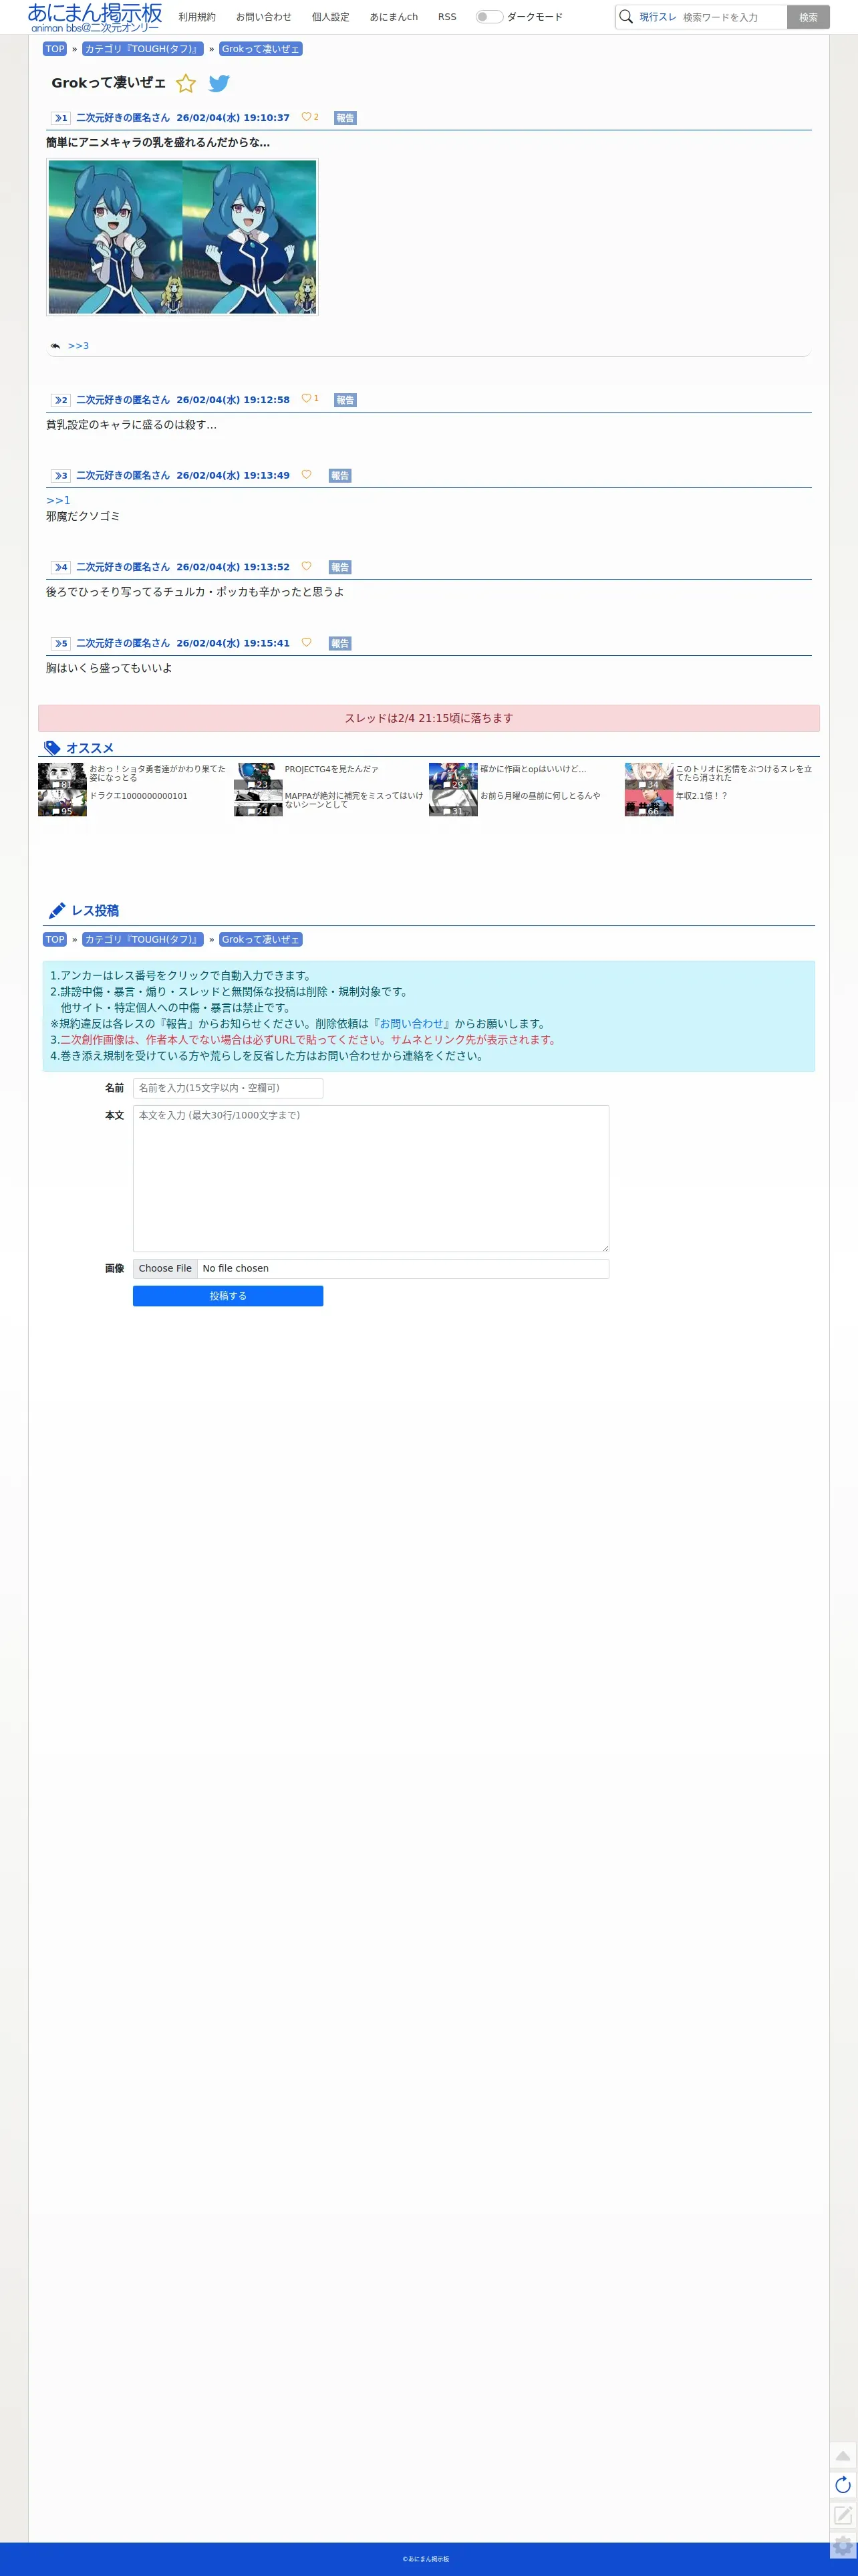
Task: Open the settings gear icon on the right edge
Action: [843, 2546]
